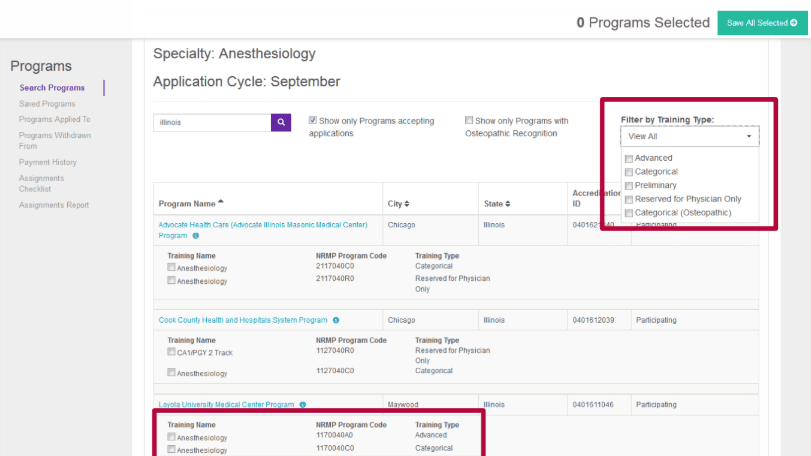Open Saved Programs in sidebar
Viewport: 811px width, 456px height.
[x=47, y=104]
